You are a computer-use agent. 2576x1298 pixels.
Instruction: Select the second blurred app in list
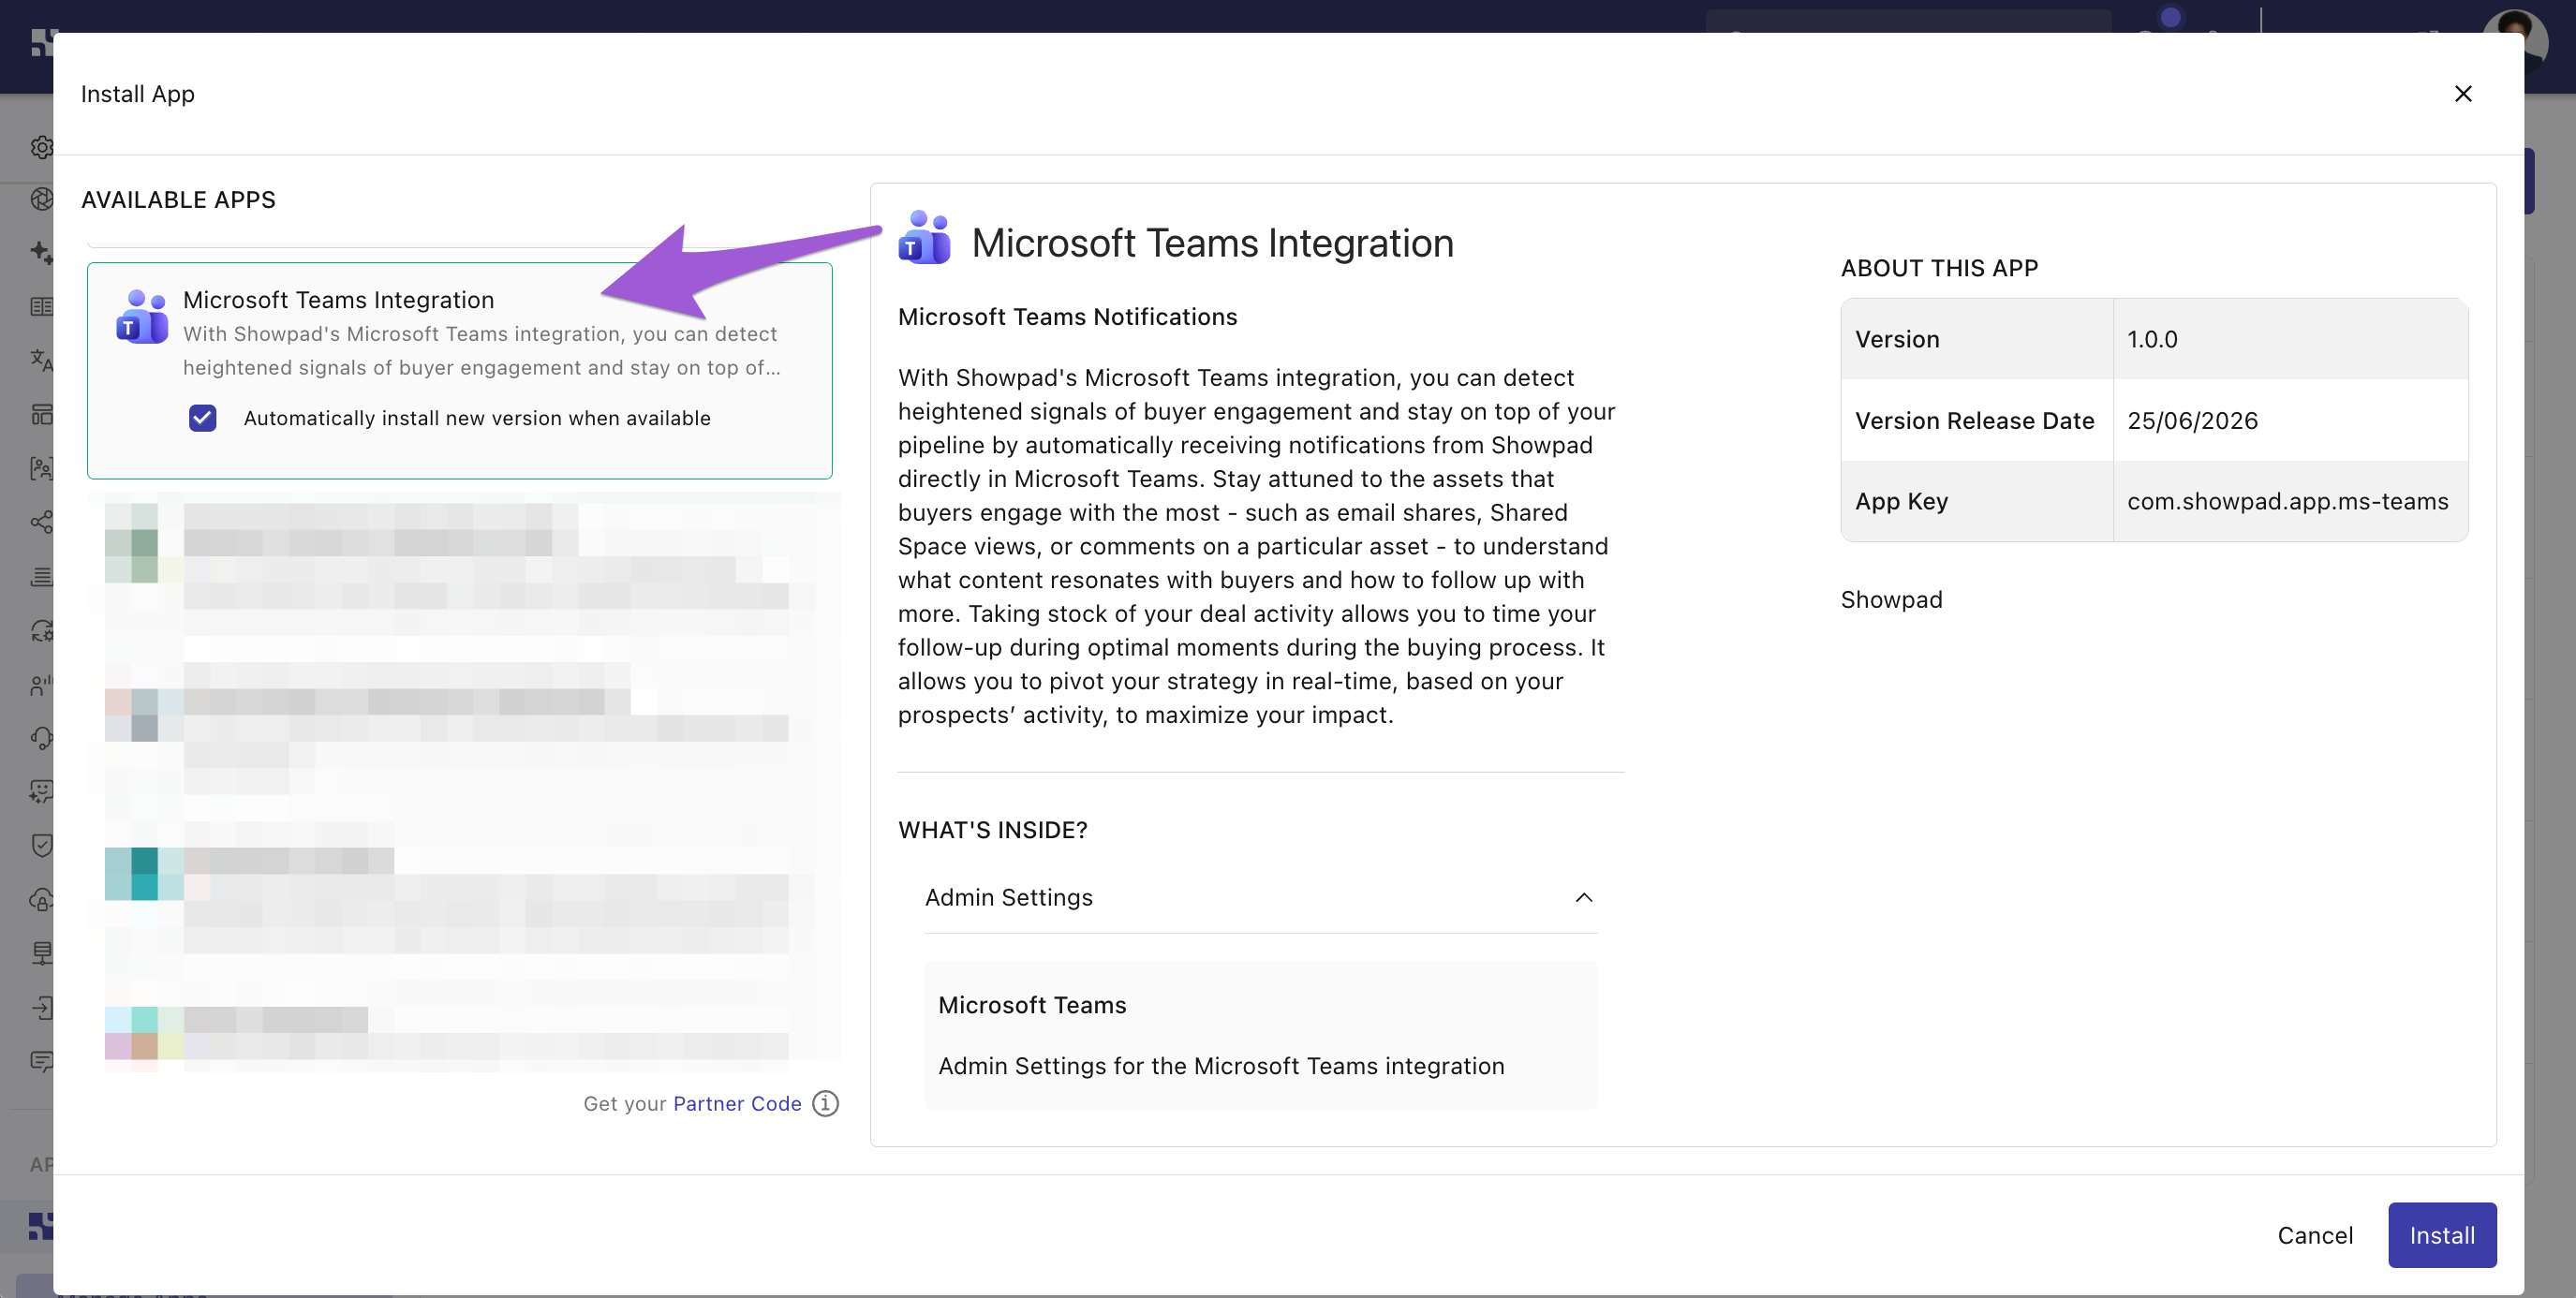[x=459, y=730]
